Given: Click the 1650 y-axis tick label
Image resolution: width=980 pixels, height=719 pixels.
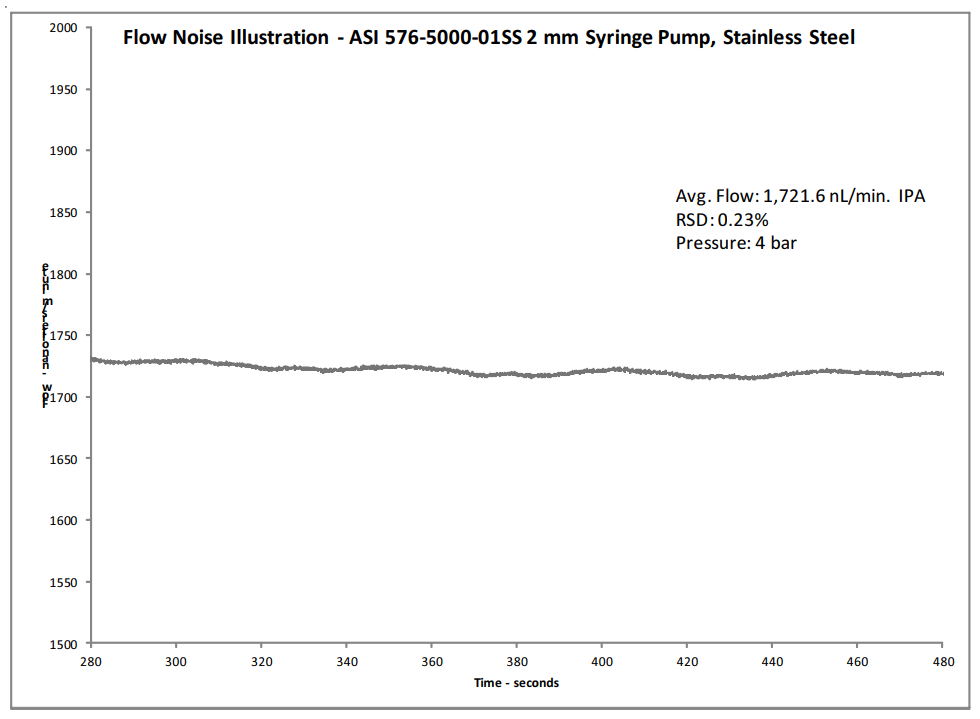Looking at the screenshot, I should (x=64, y=459).
